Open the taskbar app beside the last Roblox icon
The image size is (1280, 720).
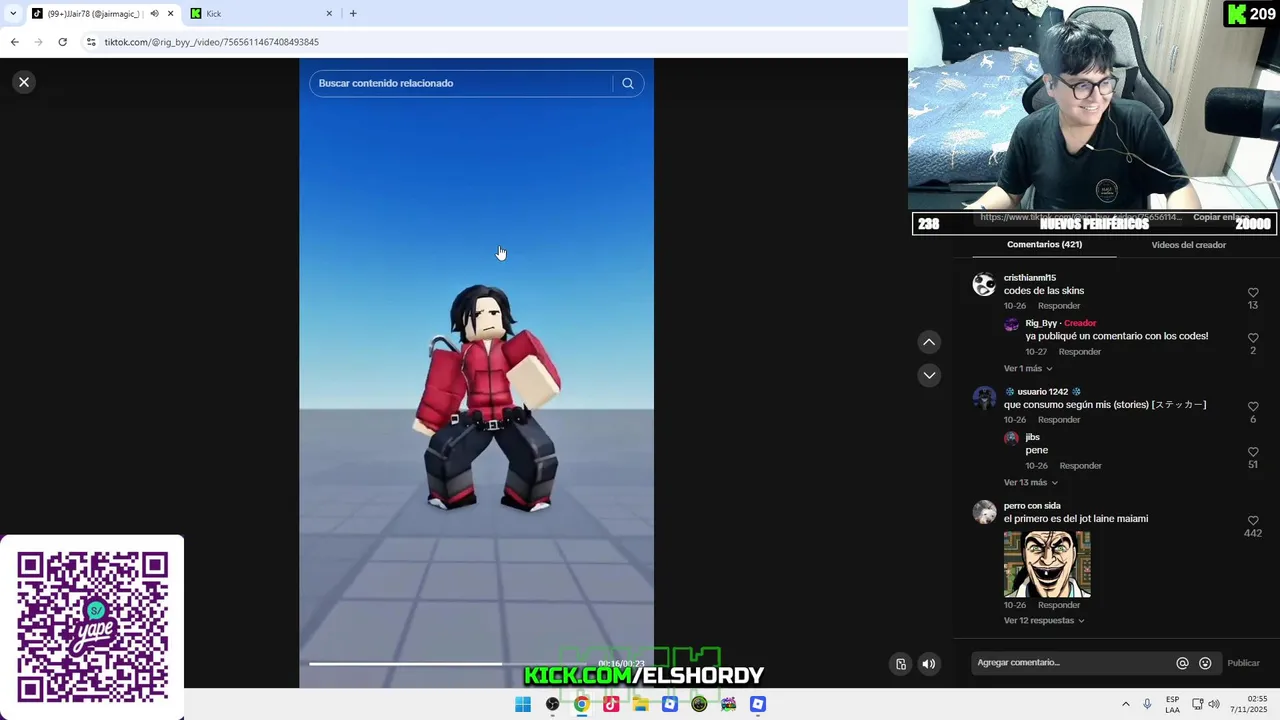728,704
